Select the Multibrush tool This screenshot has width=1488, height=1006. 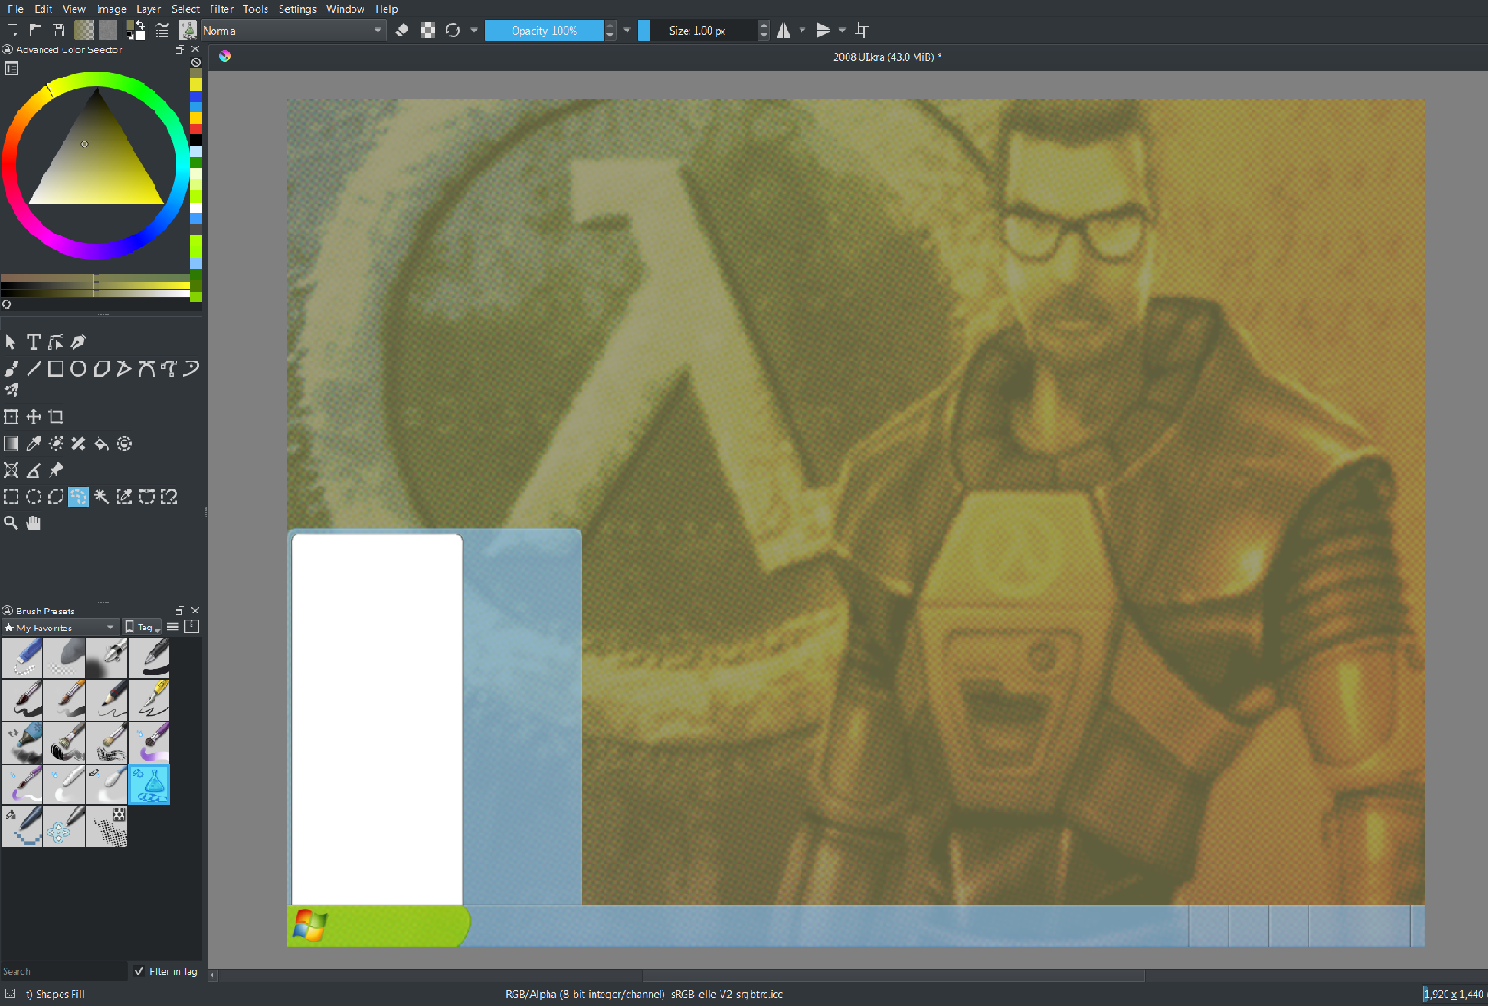[11, 390]
